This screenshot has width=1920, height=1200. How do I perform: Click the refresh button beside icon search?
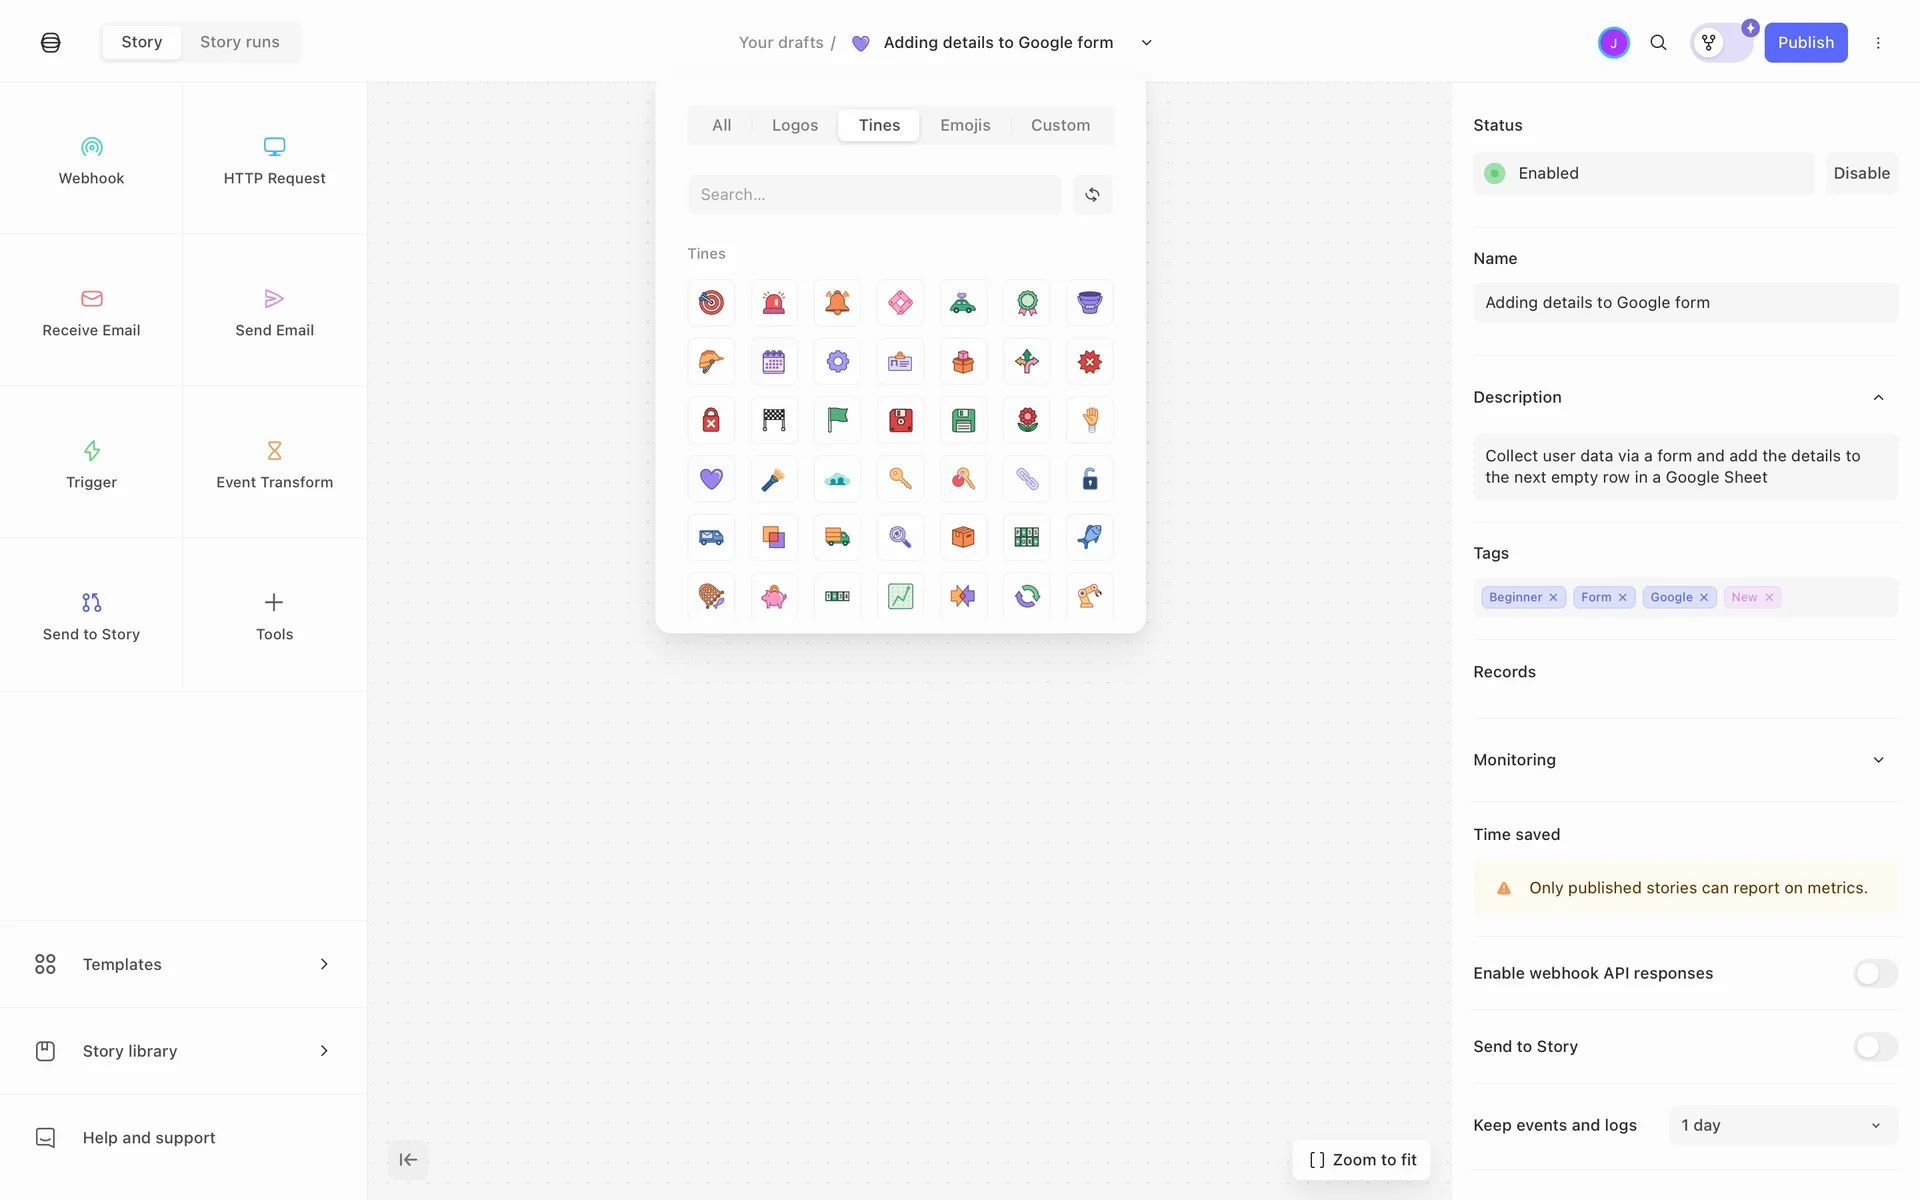(x=1092, y=195)
